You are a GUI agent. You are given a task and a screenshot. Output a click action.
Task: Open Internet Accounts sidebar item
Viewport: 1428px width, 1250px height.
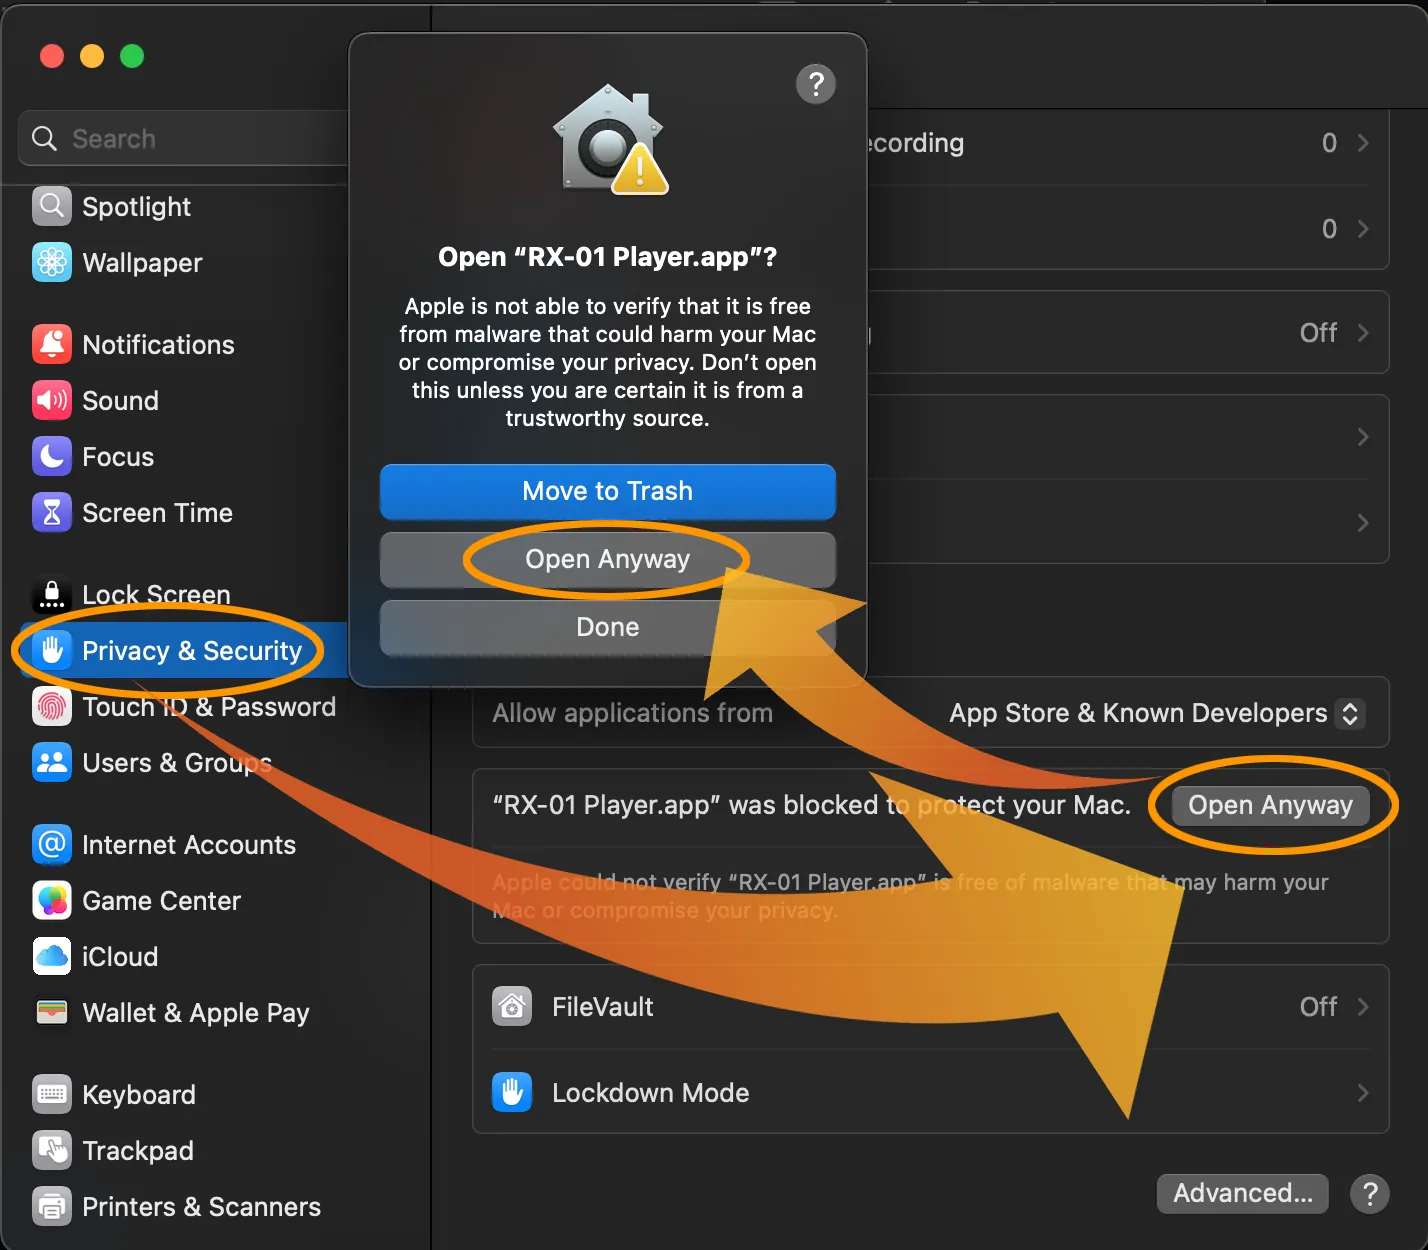[188, 845]
